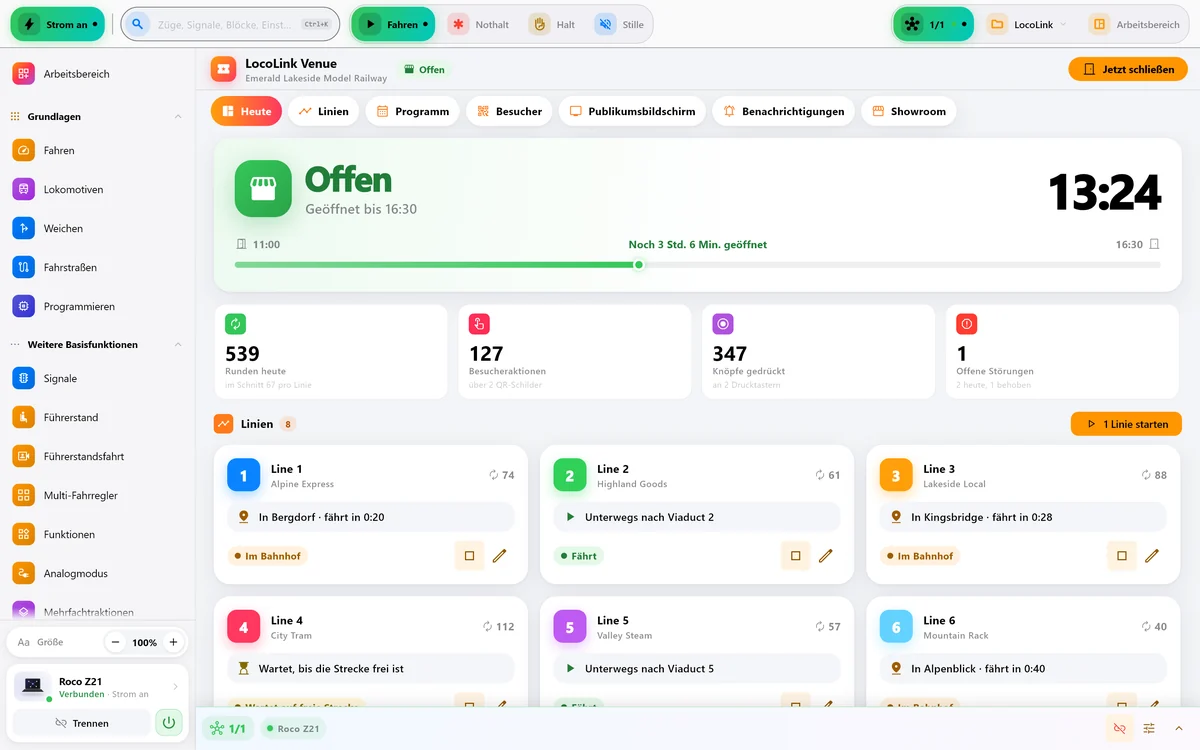The height and width of the screenshot is (750, 1200).
Task: Click the sliders settings icon in bottom bar
Action: click(x=1149, y=729)
